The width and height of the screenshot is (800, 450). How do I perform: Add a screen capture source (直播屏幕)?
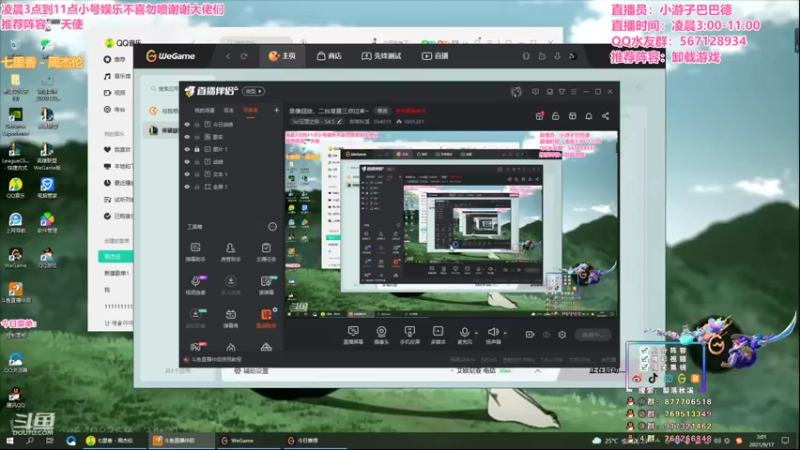click(x=353, y=335)
